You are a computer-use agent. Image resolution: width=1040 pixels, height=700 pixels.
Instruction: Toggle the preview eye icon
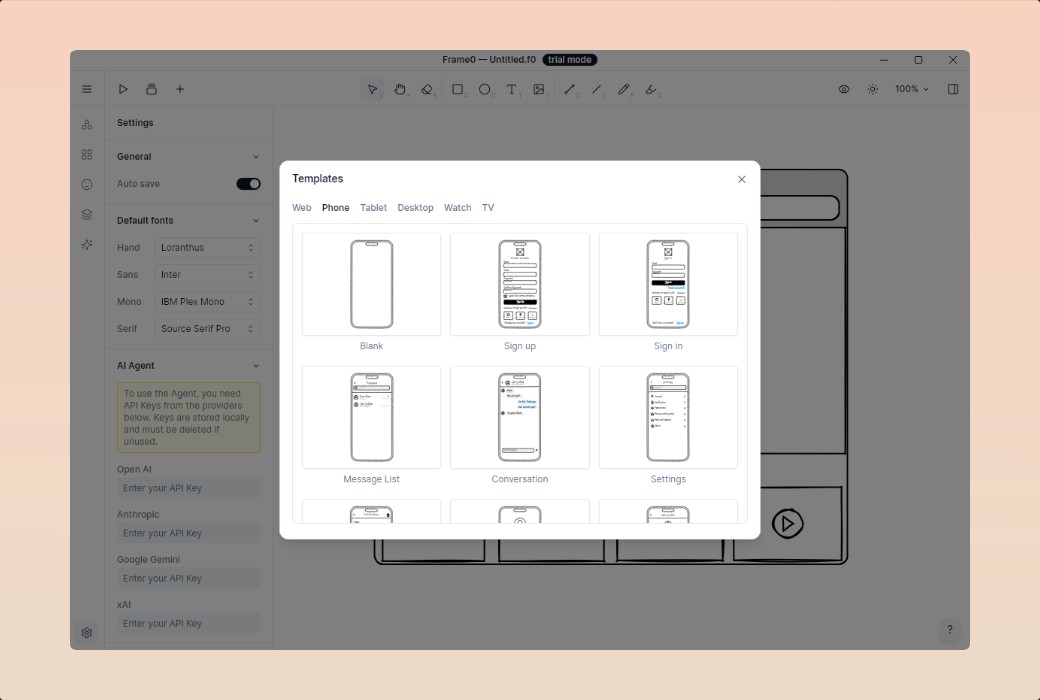point(844,89)
